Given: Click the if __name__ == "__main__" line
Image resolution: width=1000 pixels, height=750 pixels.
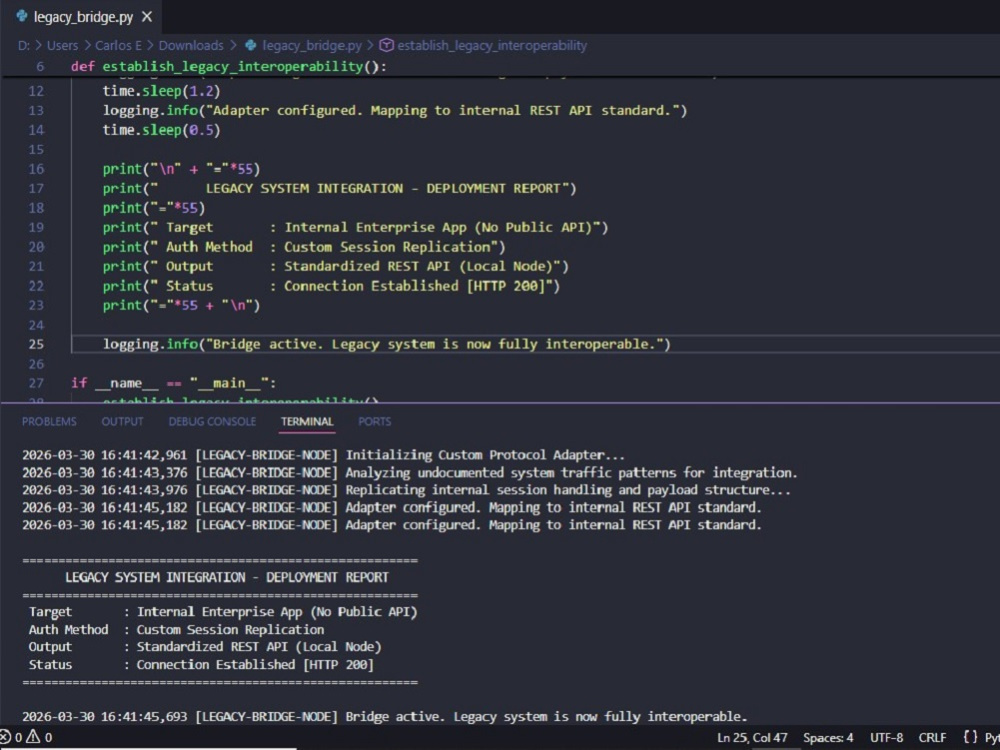Looking at the screenshot, I should pos(174,383).
